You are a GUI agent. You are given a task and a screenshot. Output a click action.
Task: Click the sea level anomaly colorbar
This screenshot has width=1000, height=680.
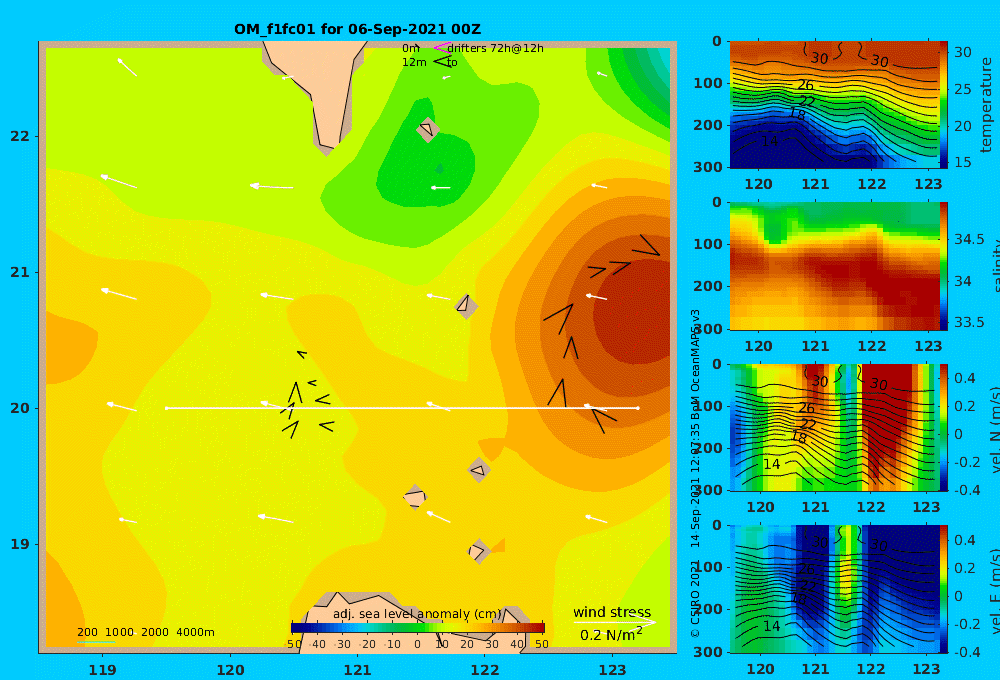coord(418,627)
